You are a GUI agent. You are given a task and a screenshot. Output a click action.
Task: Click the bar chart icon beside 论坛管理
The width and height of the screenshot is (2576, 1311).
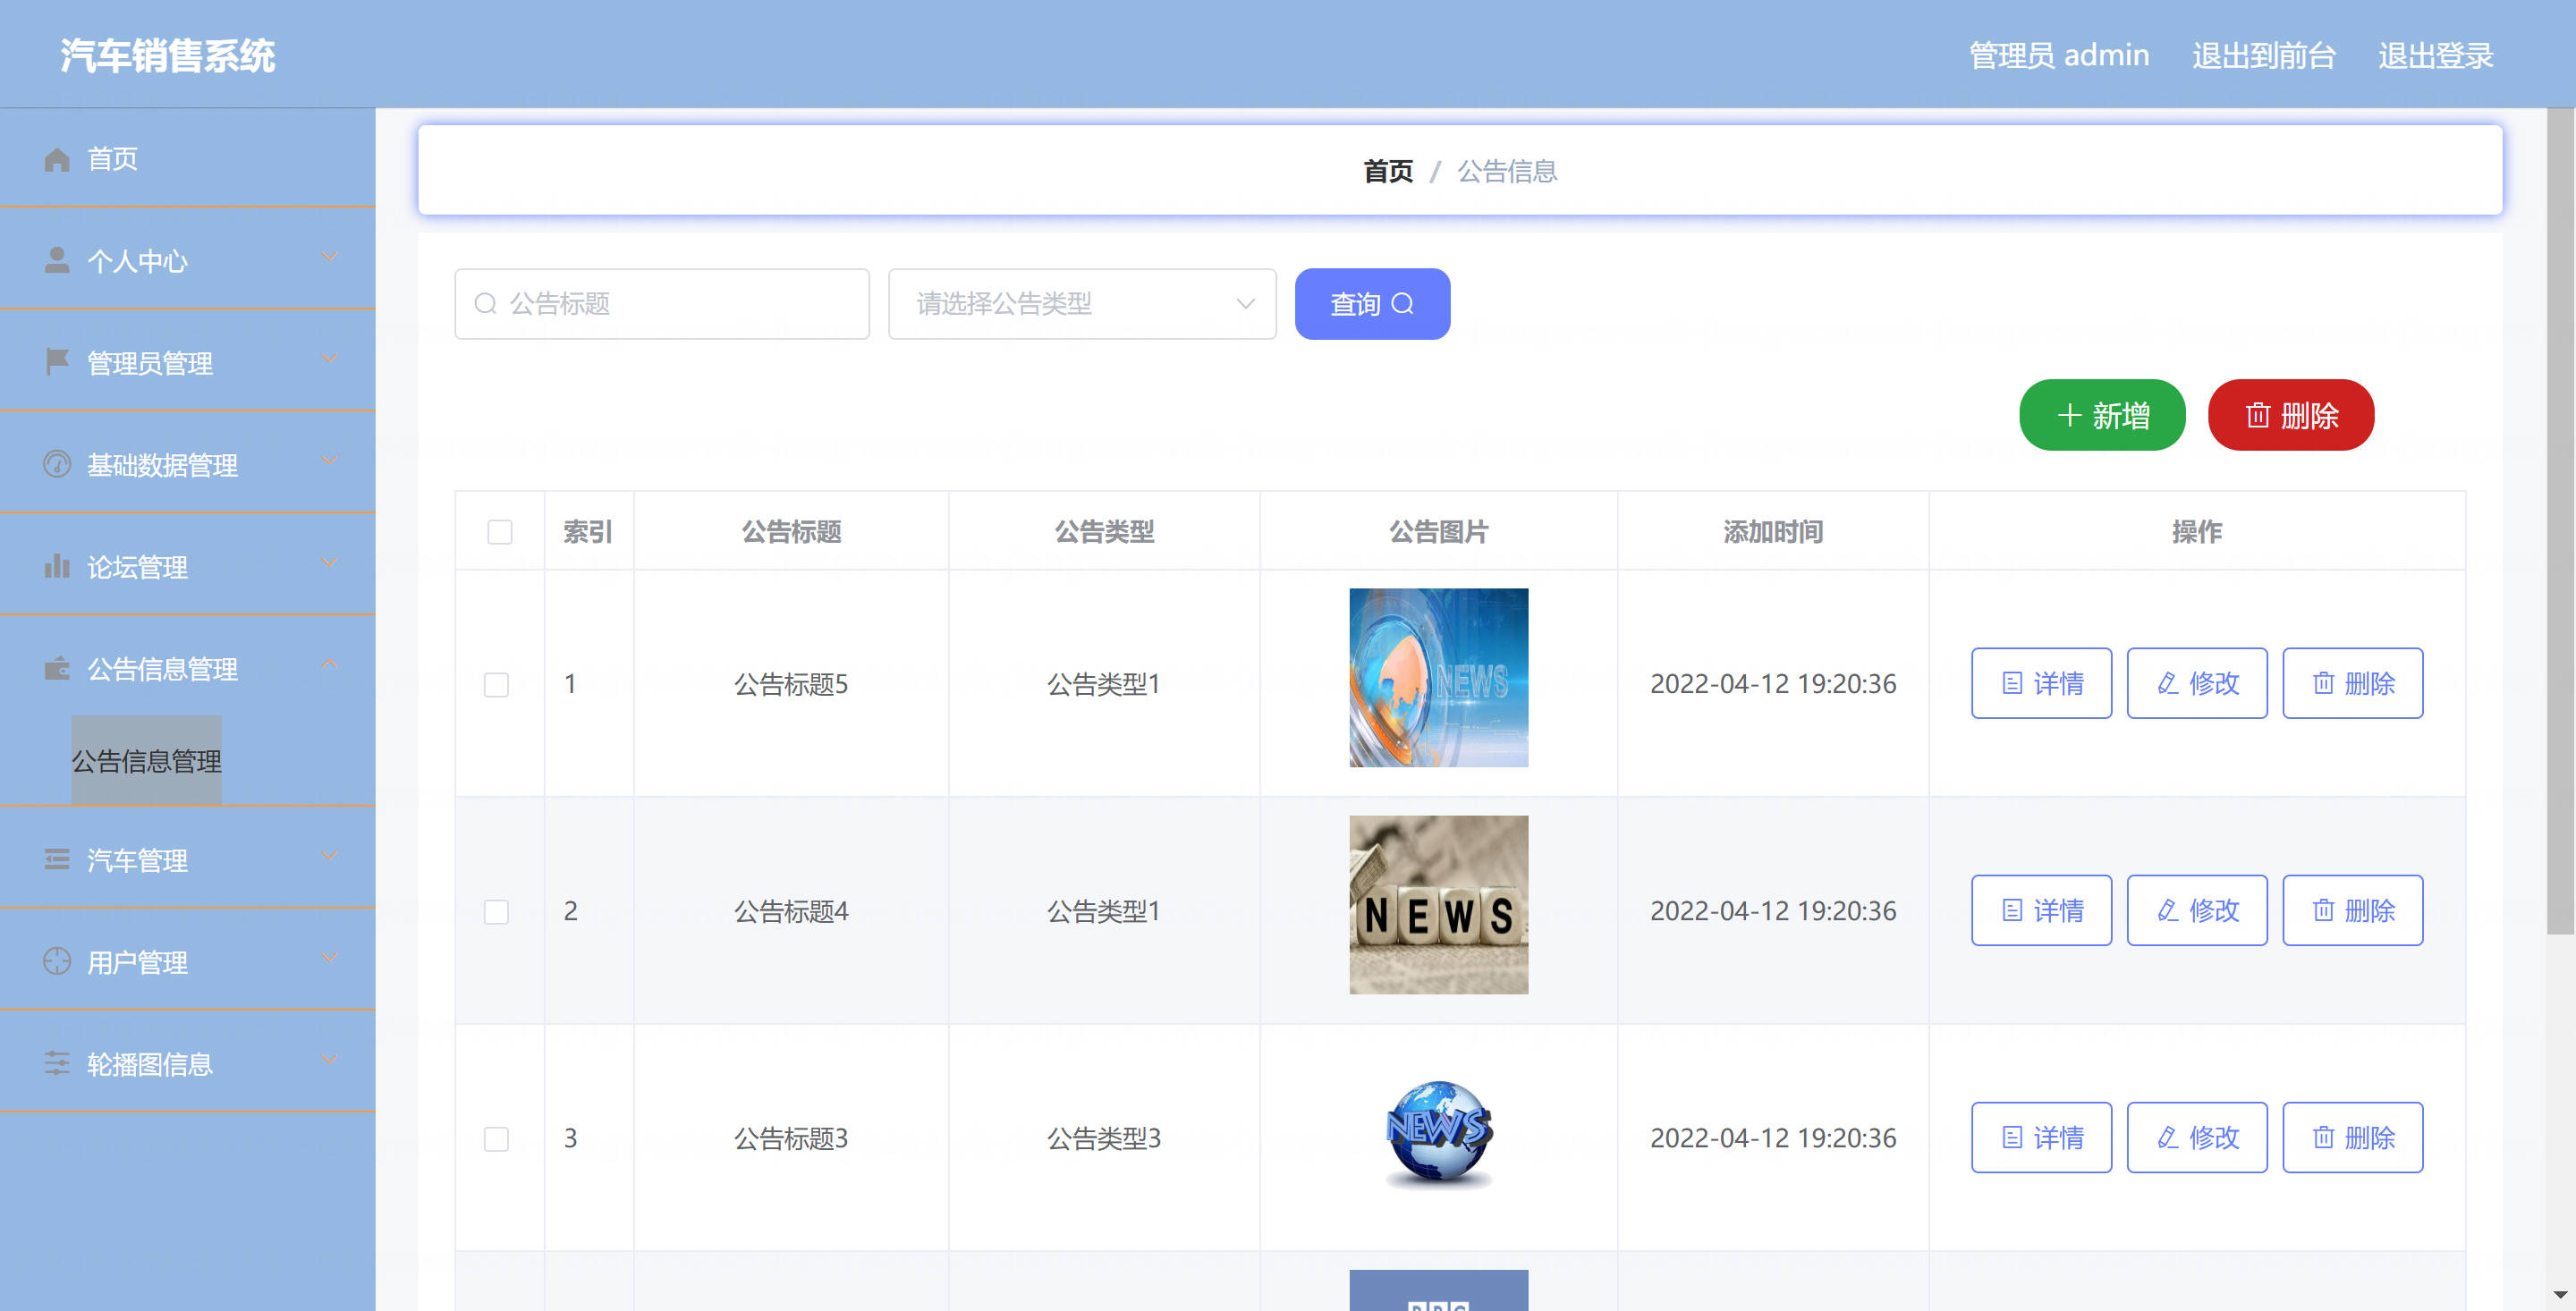click(57, 566)
